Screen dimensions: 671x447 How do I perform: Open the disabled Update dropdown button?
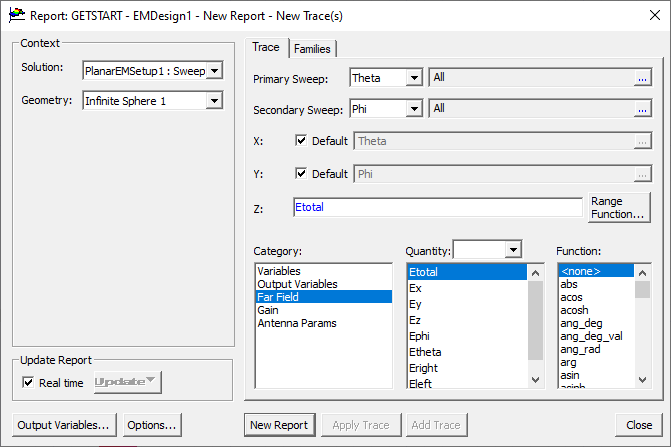pyautogui.click(x=128, y=382)
